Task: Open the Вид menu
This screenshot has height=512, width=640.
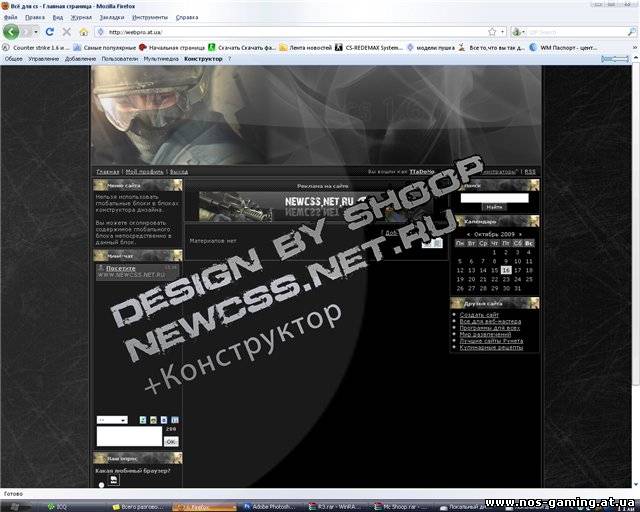Action: (58, 17)
